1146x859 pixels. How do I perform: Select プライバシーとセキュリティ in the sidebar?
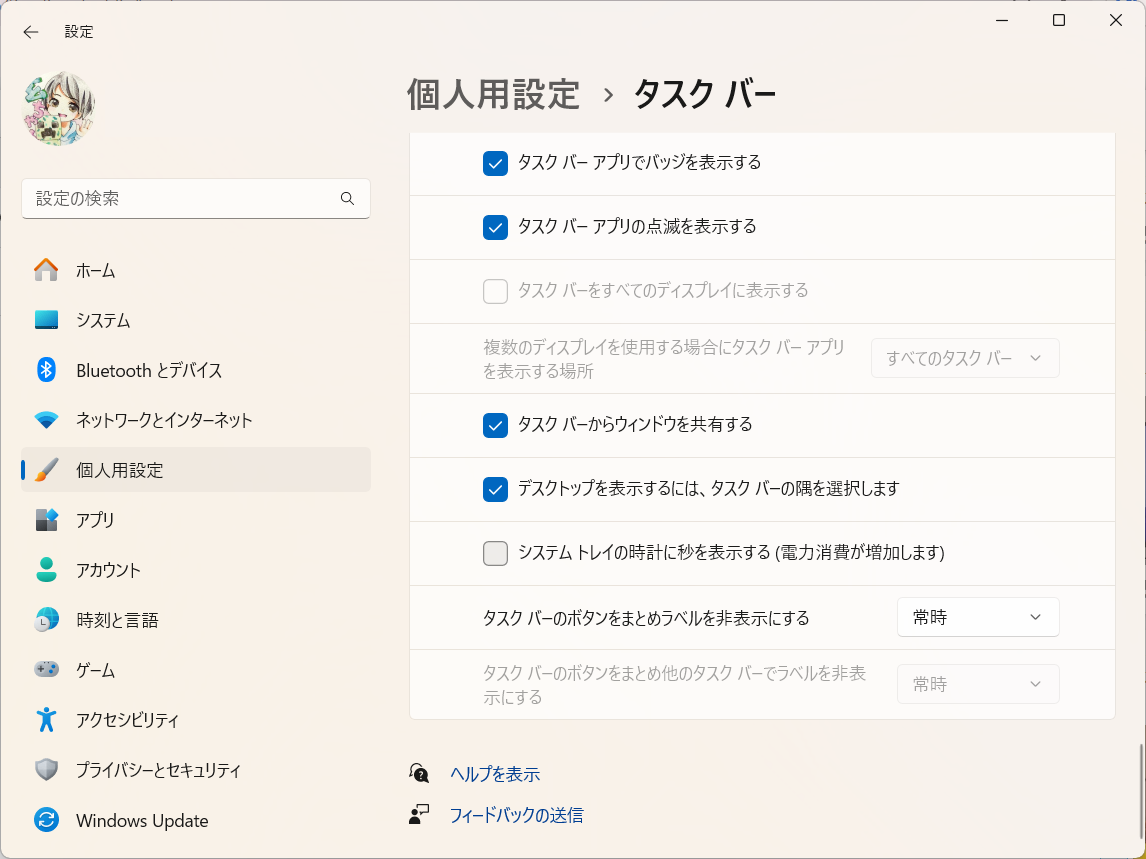(x=158, y=770)
